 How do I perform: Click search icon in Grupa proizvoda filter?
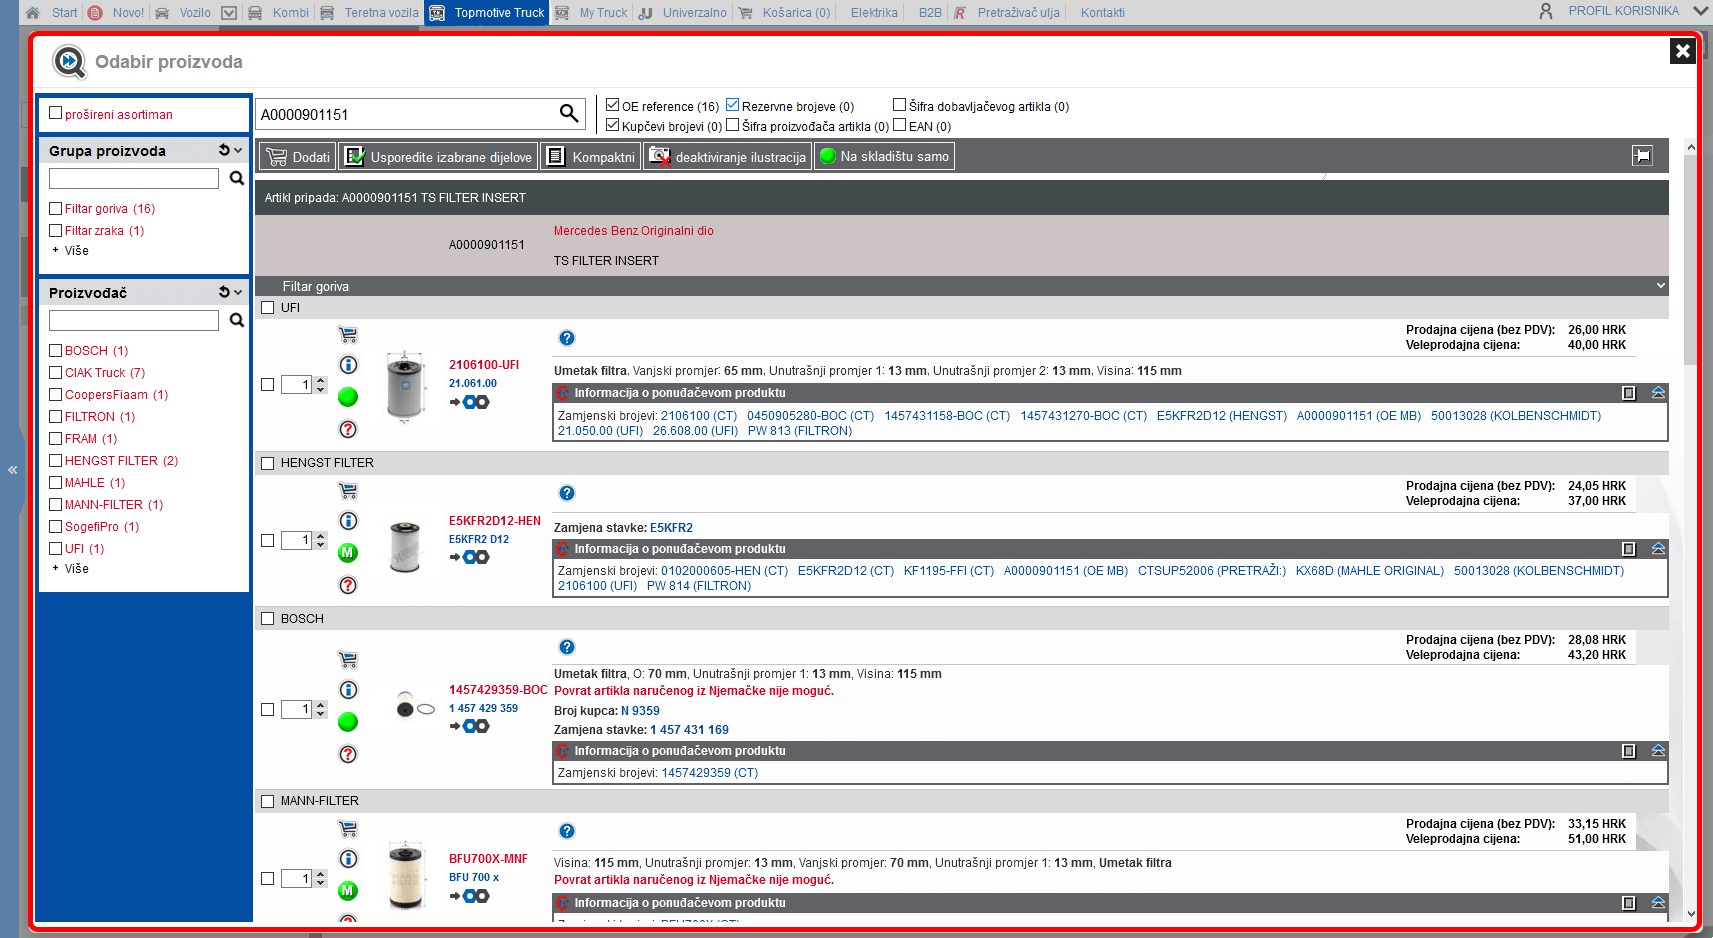237,178
